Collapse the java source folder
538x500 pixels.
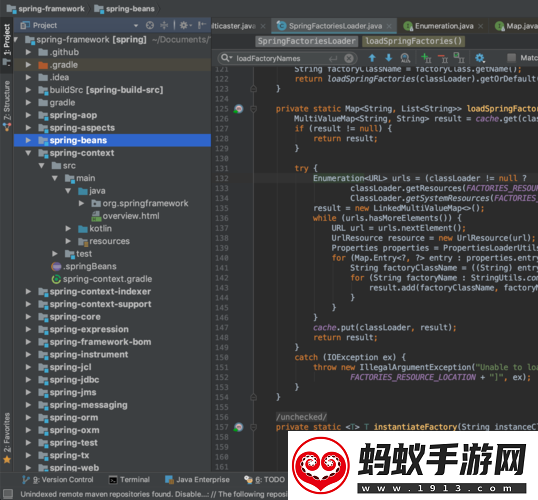click(x=68, y=191)
